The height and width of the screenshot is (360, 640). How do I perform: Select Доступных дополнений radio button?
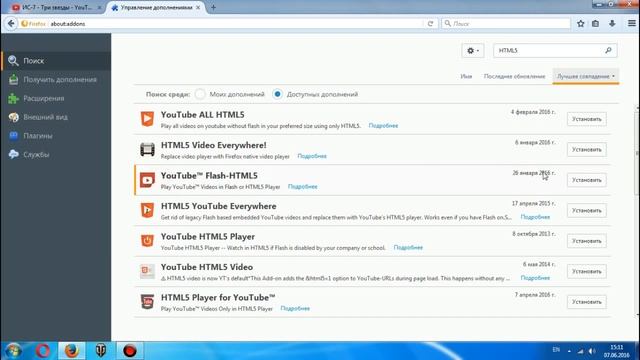pyautogui.click(x=278, y=94)
